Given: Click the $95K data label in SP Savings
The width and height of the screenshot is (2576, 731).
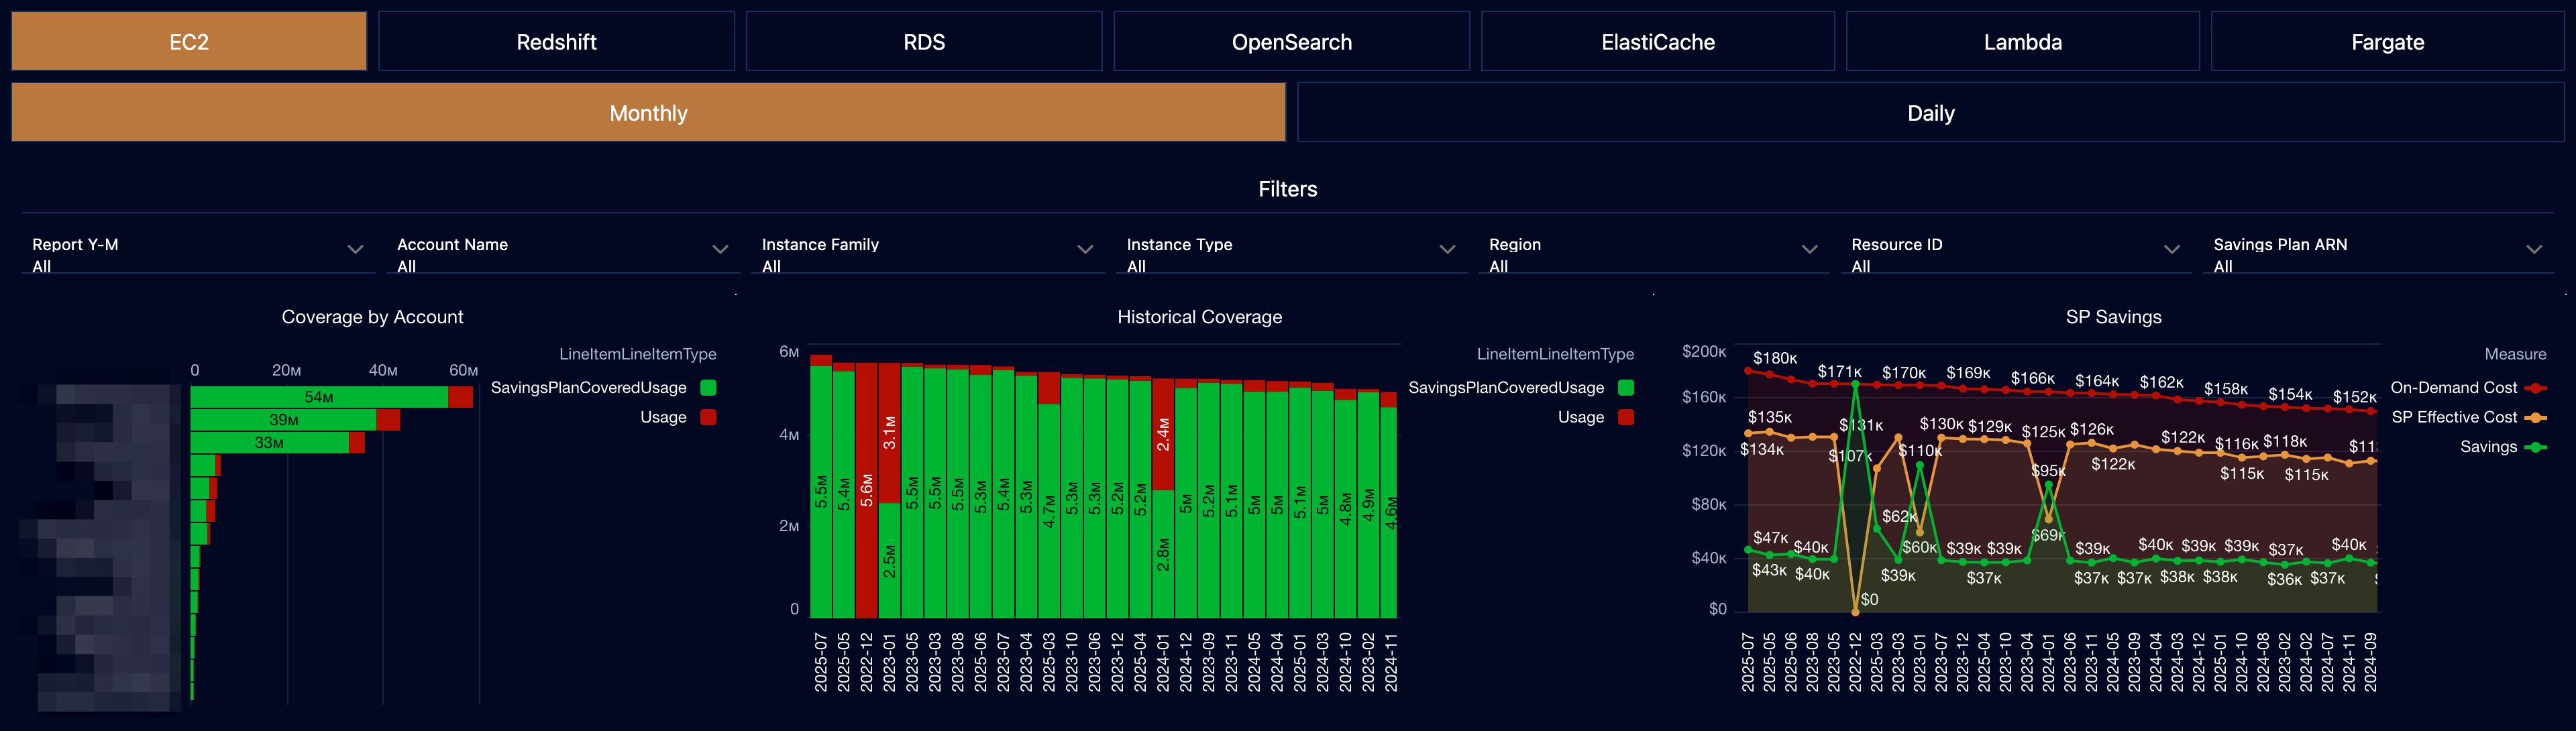Looking at the screenshot, I should tap(2048, 471).
